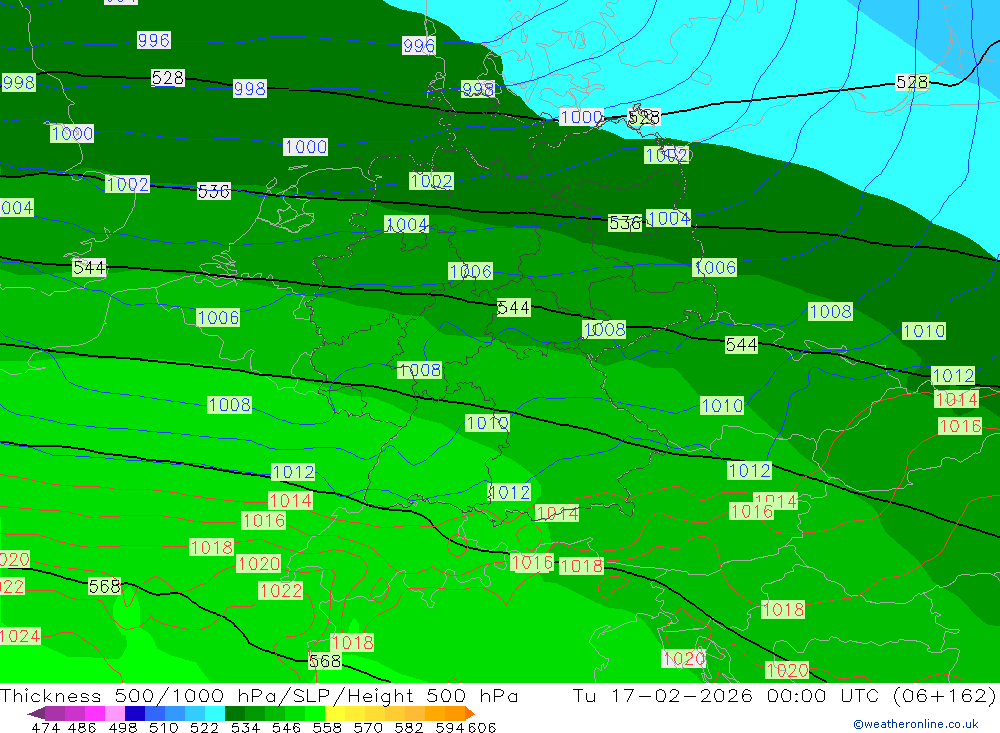Screen dimensions: 1000x733
Task: Click the "Thickness 500/1000 hPa/SLP/Height 500 hPa" title
Action: point(259,695)
